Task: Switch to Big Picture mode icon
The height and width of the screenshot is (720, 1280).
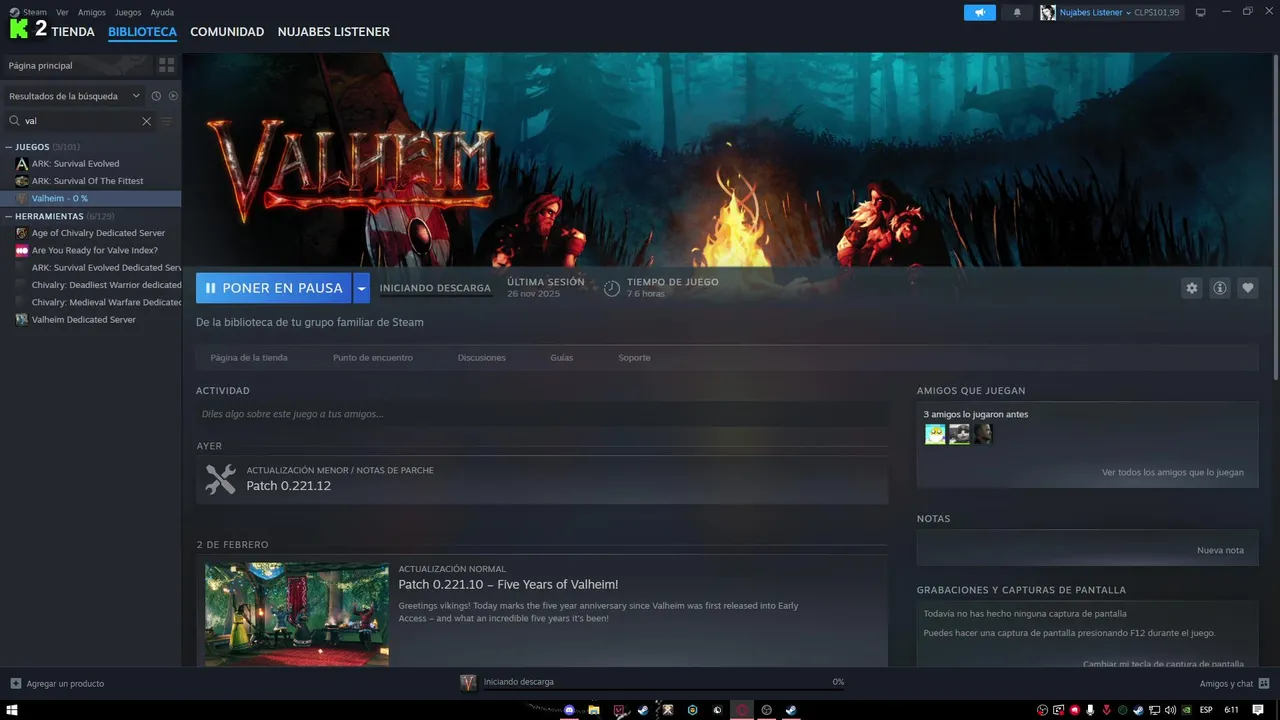Action: [1201, 12]
